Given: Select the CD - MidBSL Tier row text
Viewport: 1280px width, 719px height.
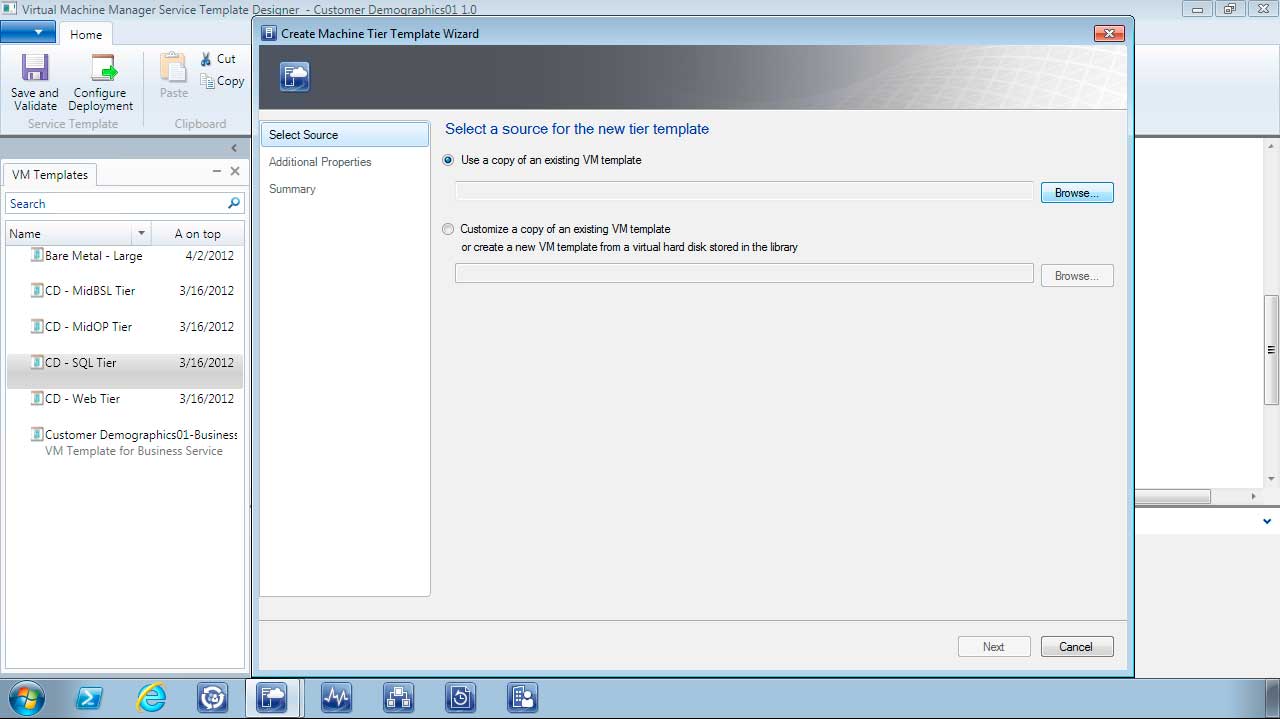Looking at the screenshot, I should point(90,291).
